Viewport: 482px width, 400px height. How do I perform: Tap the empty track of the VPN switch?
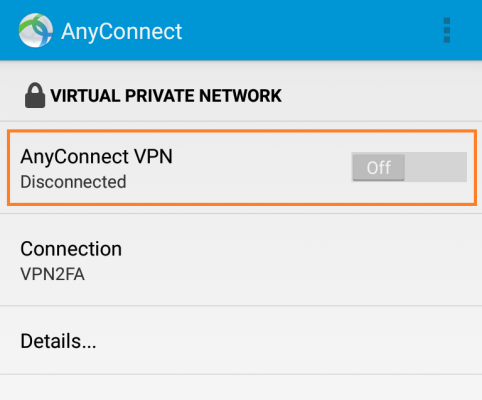436,167
